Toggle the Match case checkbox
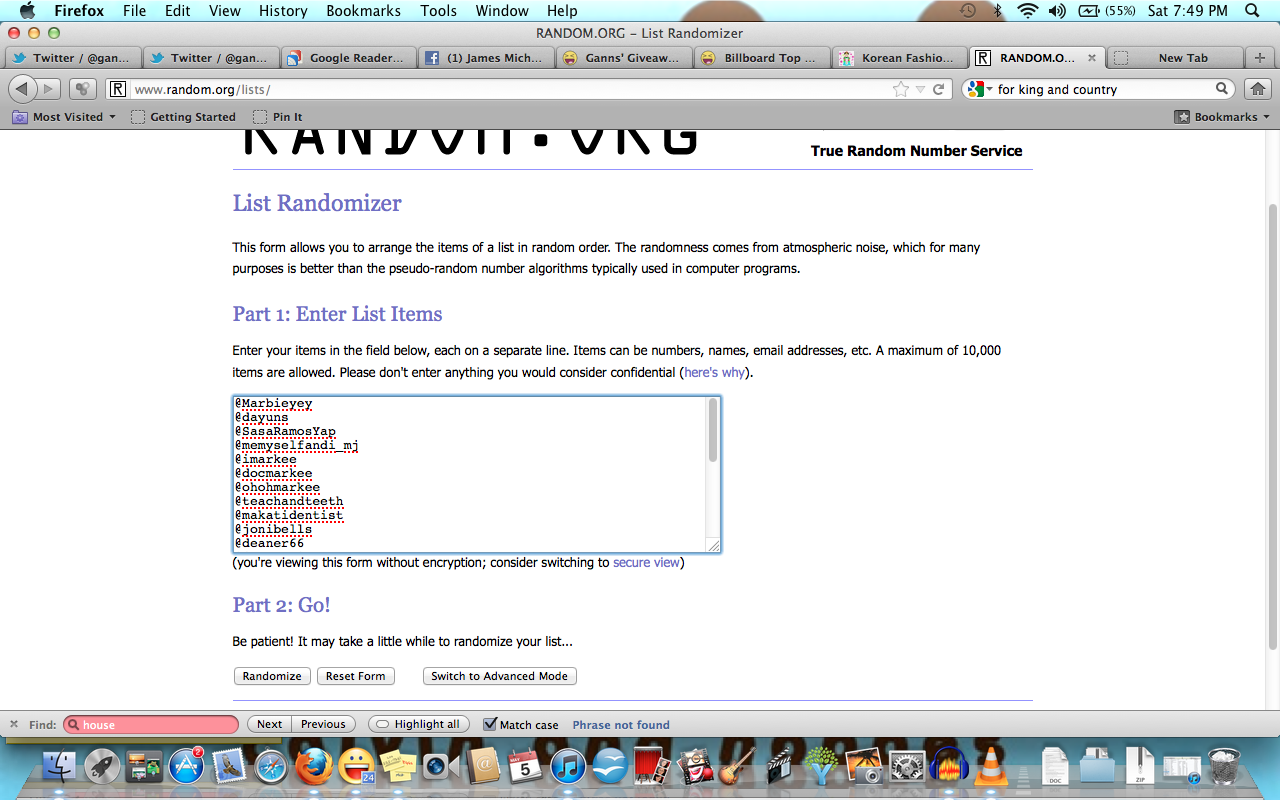 click(490, 724)
